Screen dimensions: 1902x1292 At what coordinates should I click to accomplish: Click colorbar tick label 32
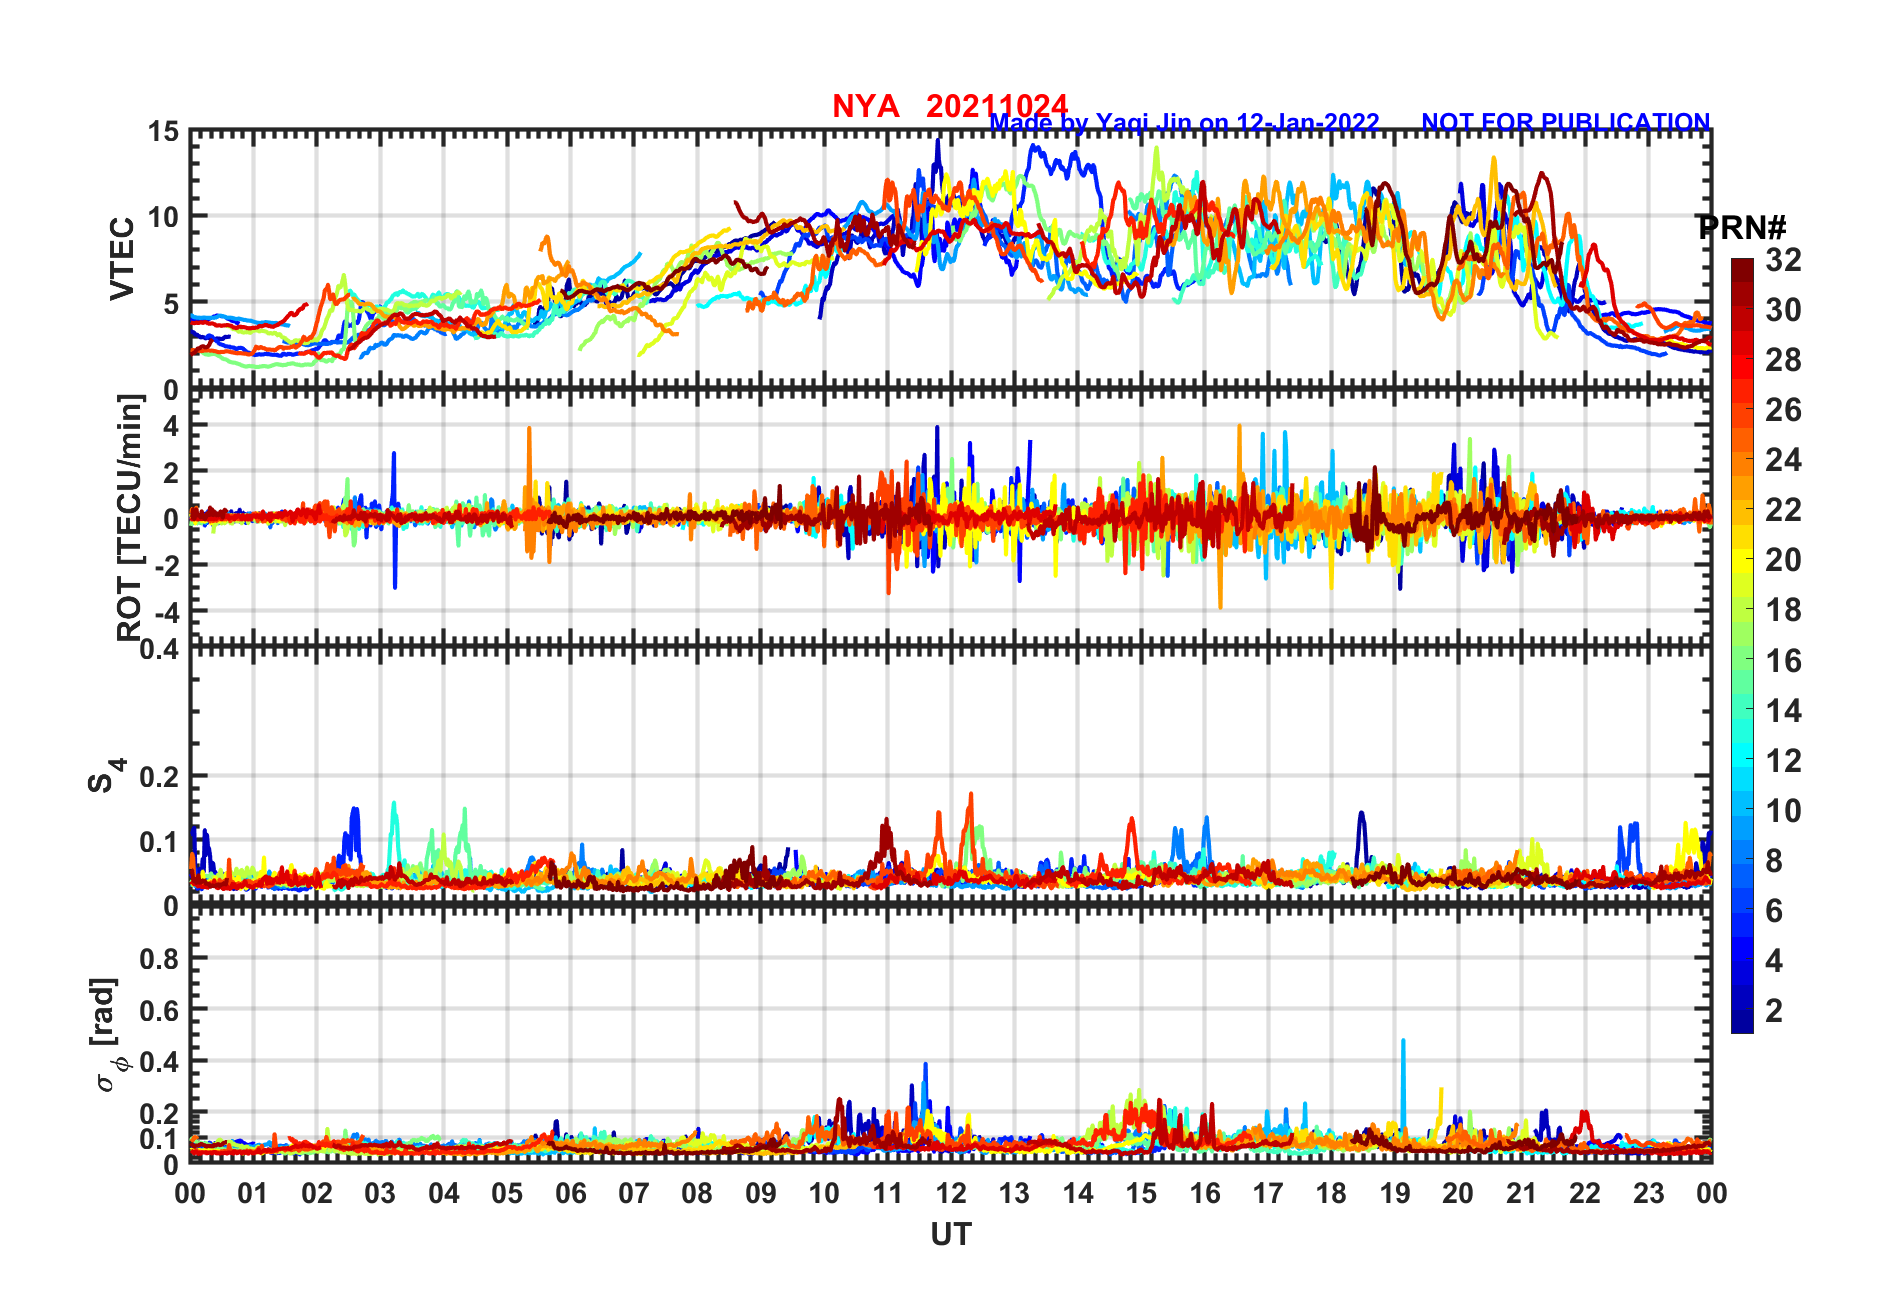[x=1783, y=260]
